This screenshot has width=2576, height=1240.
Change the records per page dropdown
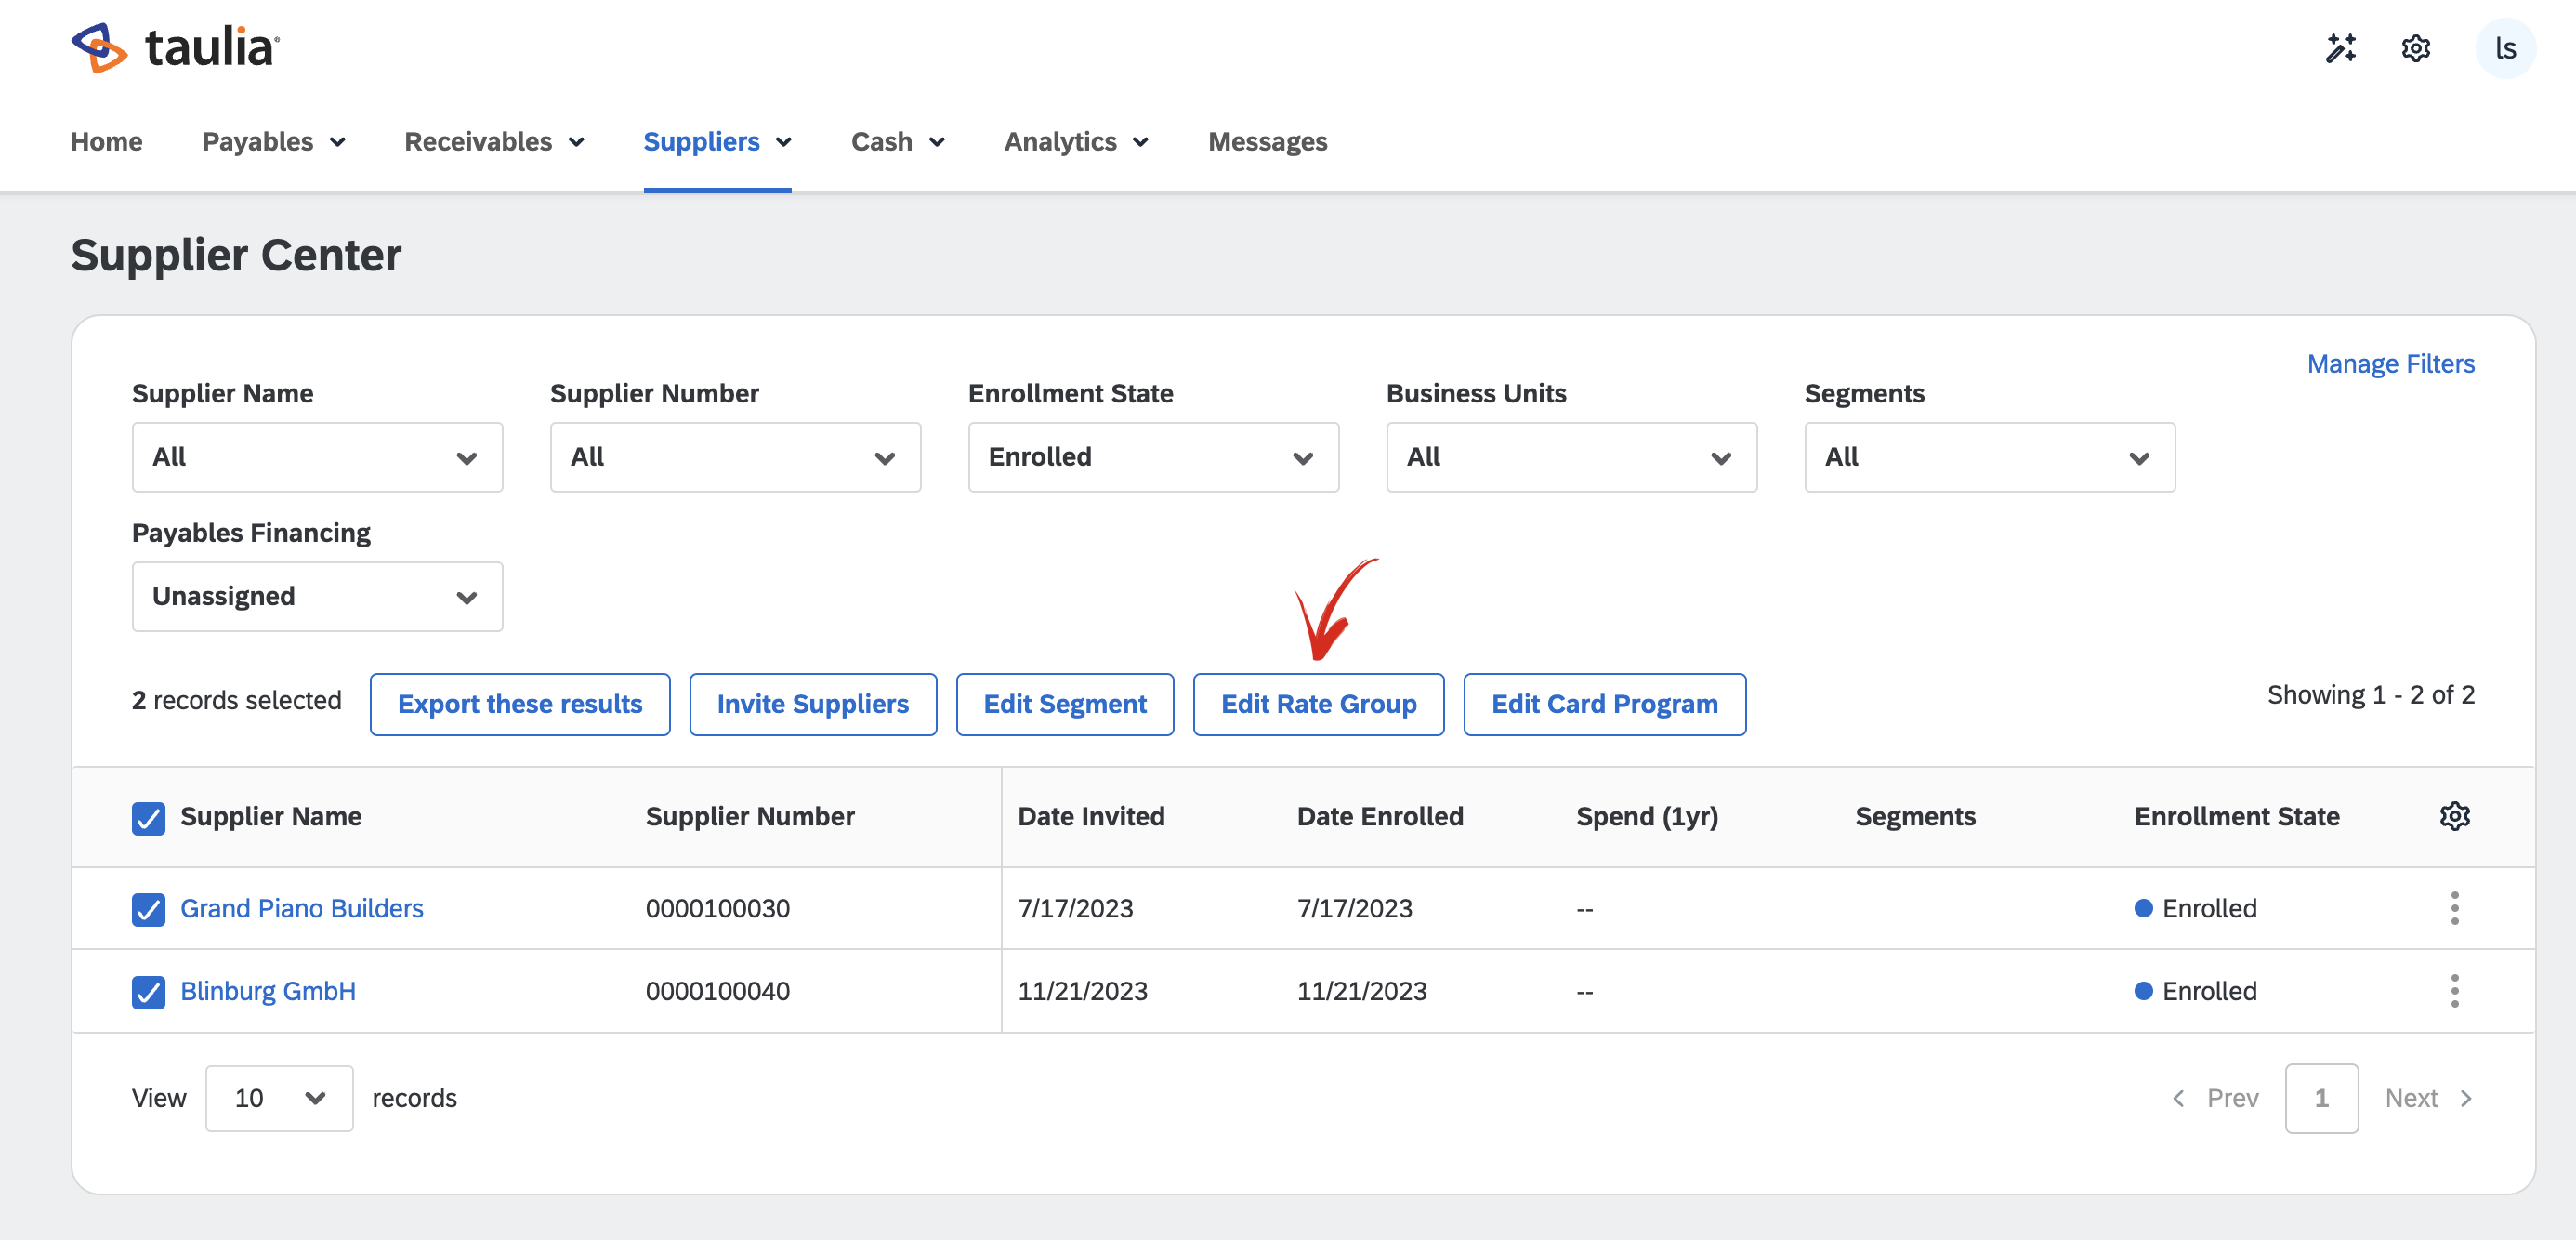[279, 1098]
